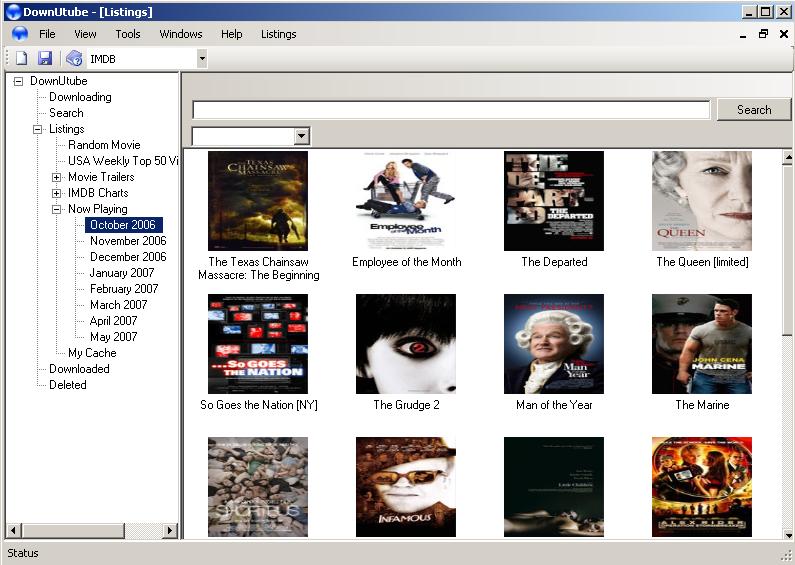The height and width of the screenshot is (565, 795).
Task: Select January 2007 listing
Action: [x=122, y=273]
